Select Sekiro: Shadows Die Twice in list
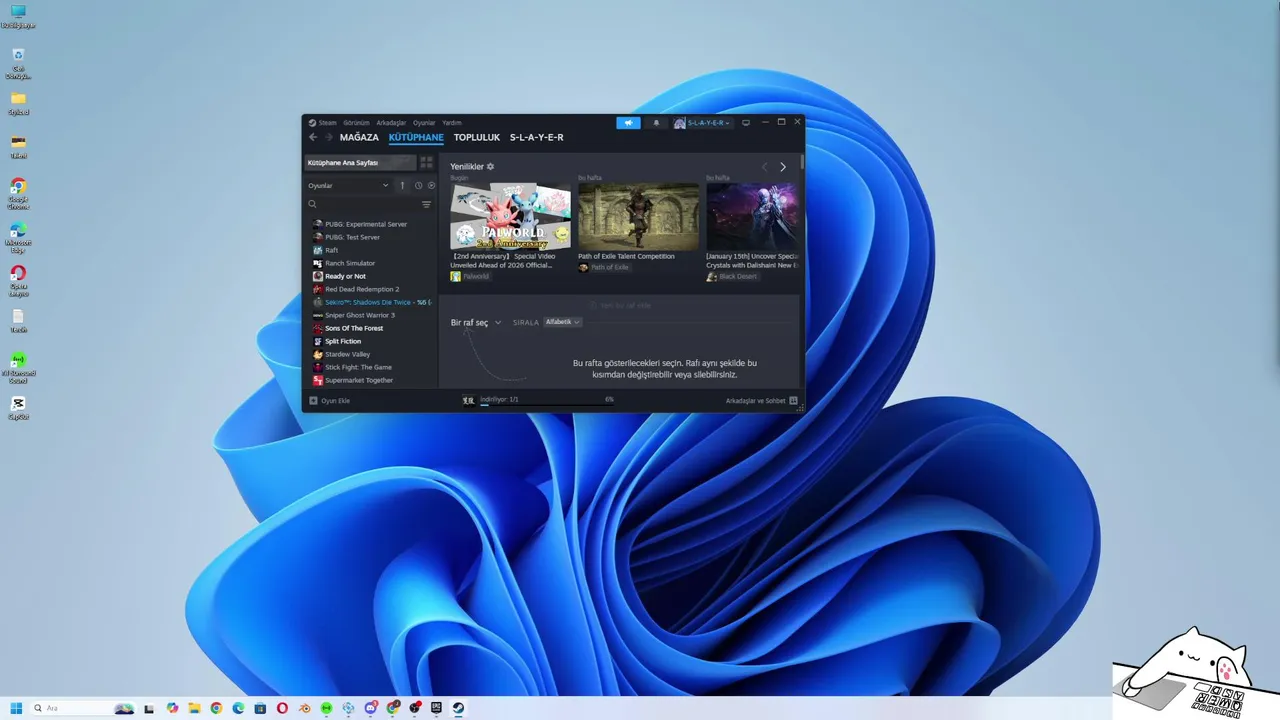Screen dimensions: 1280x720 371,302
